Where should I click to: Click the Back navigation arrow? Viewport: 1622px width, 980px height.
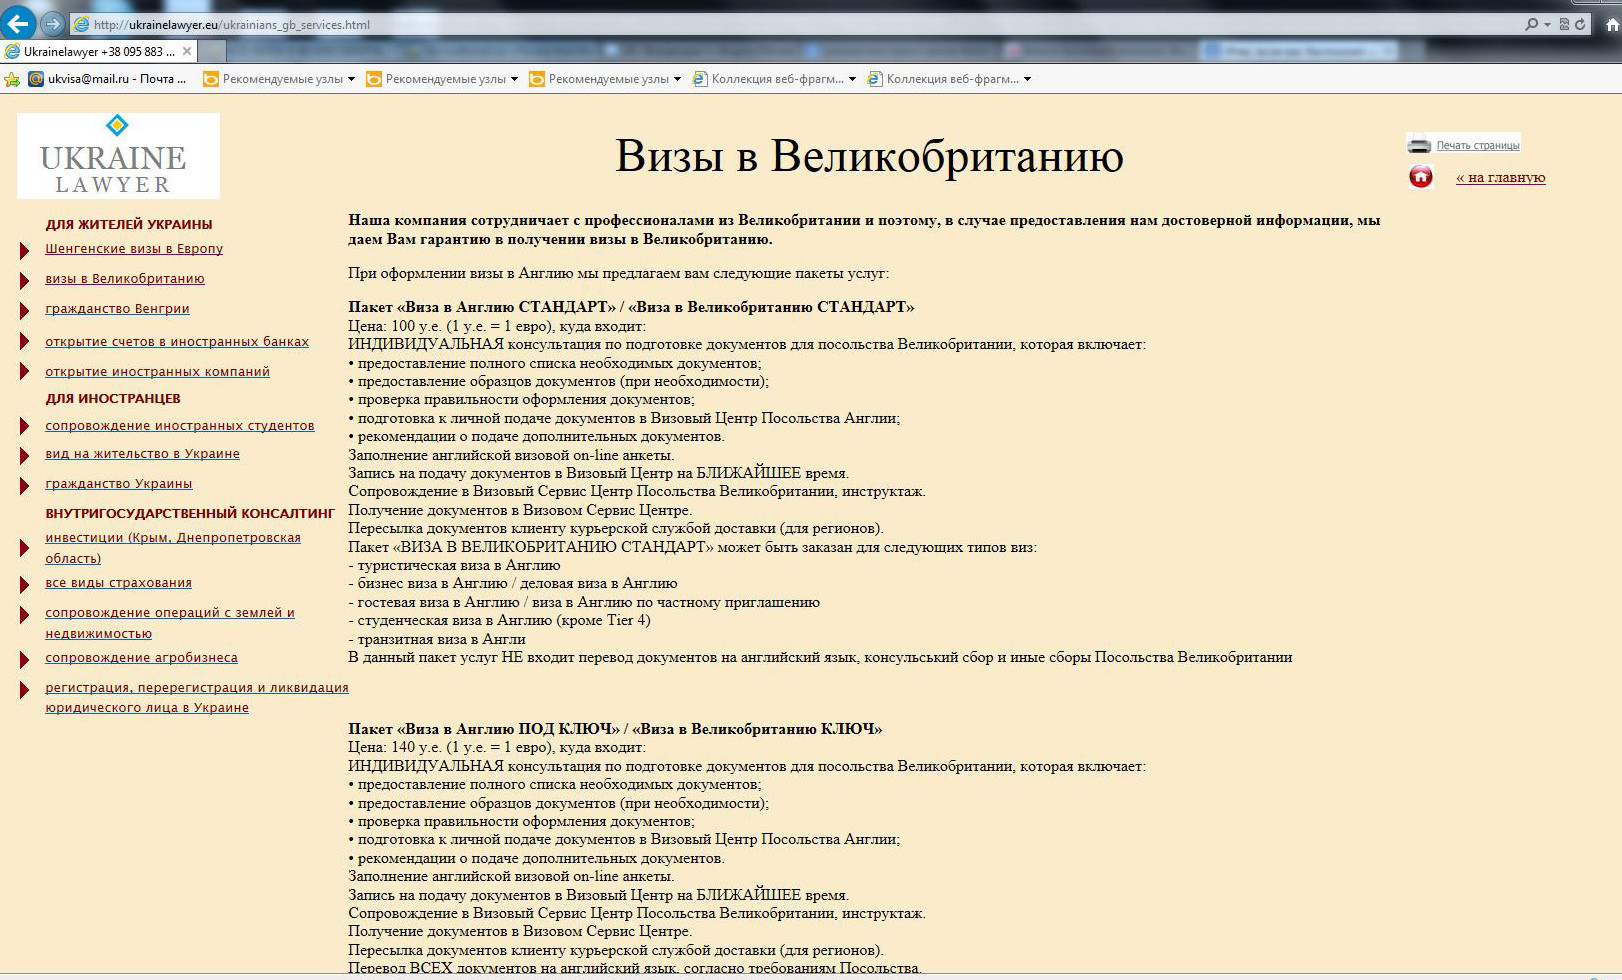point(17,23)
